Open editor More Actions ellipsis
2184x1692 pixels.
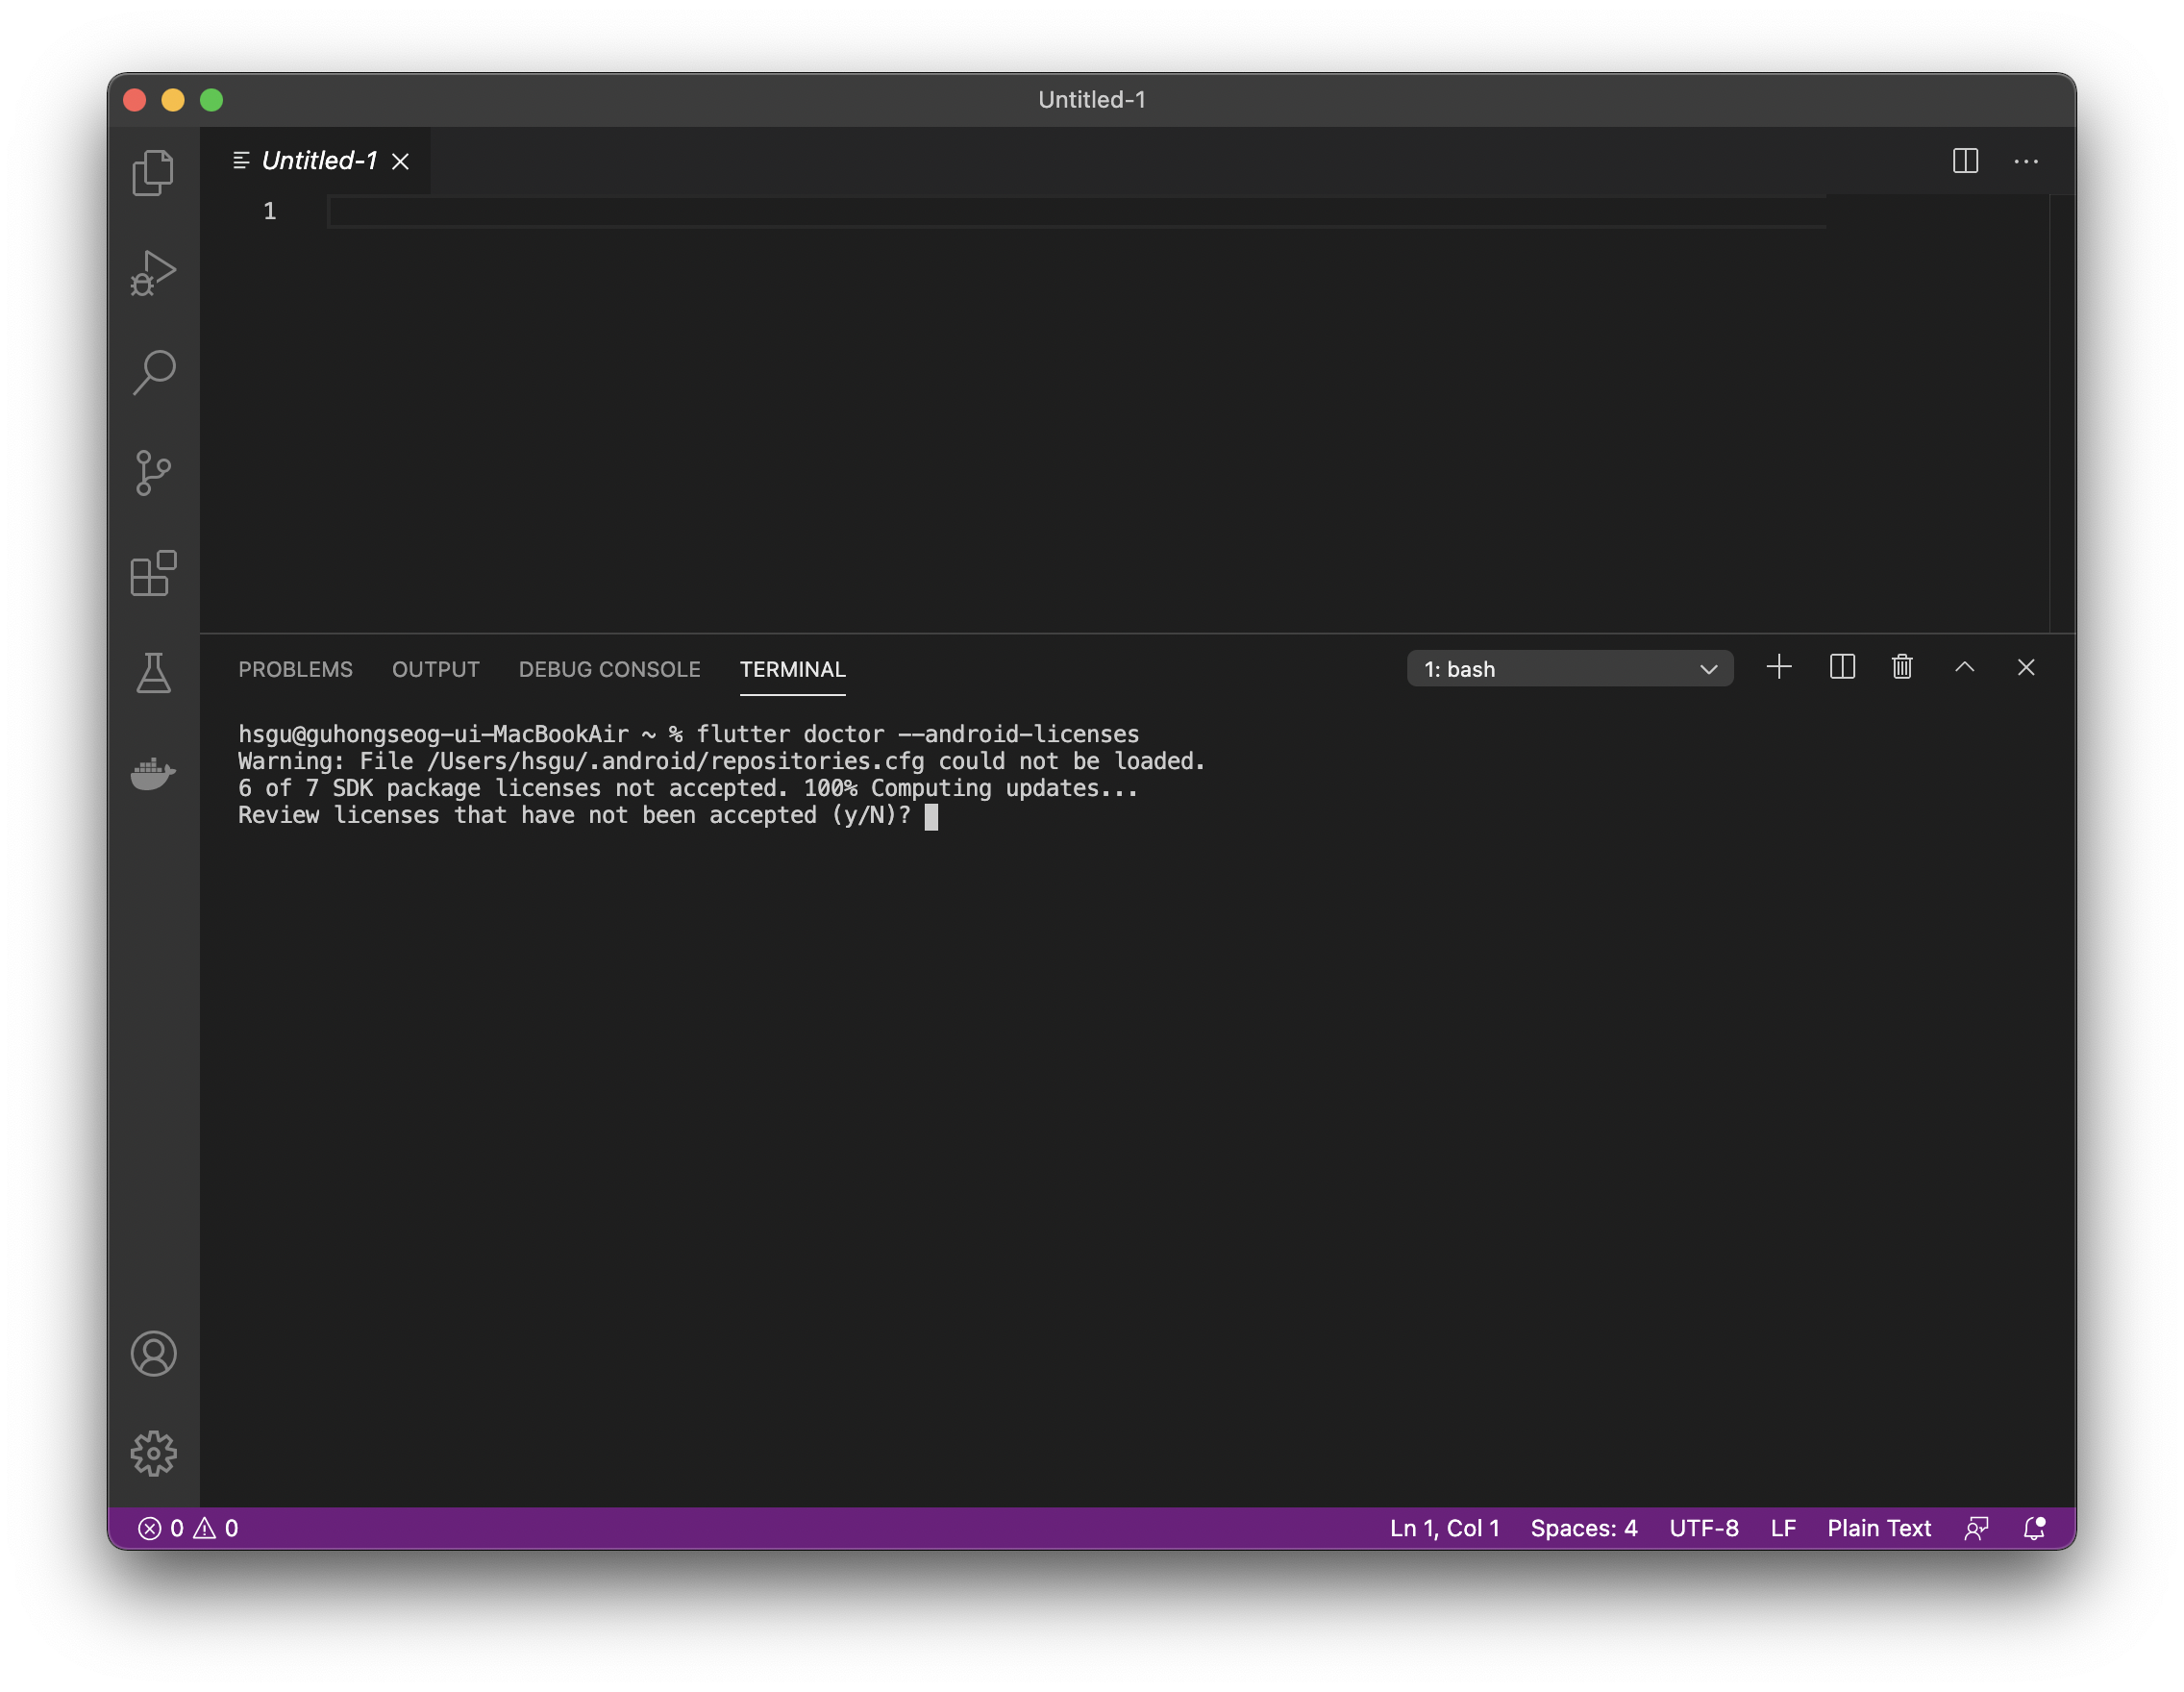[x=2026, y=161]
